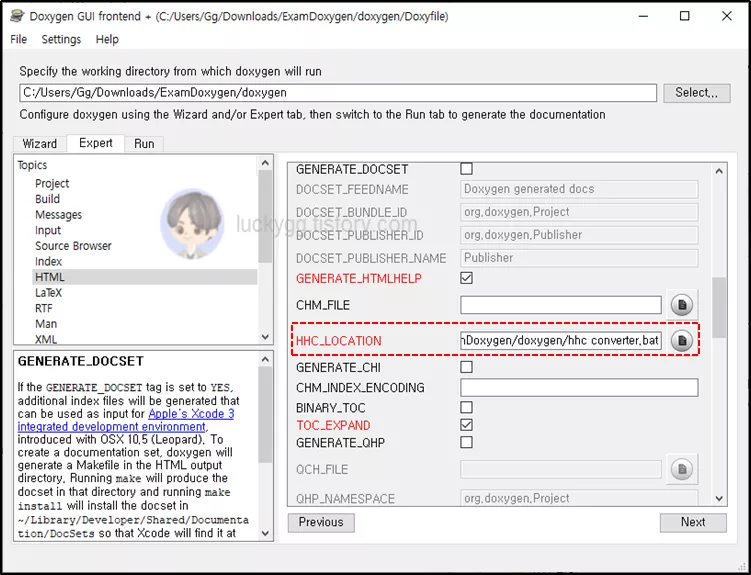751x575 pixels.
Task: Switch to the Wizard tab
Action: [40, 144]
